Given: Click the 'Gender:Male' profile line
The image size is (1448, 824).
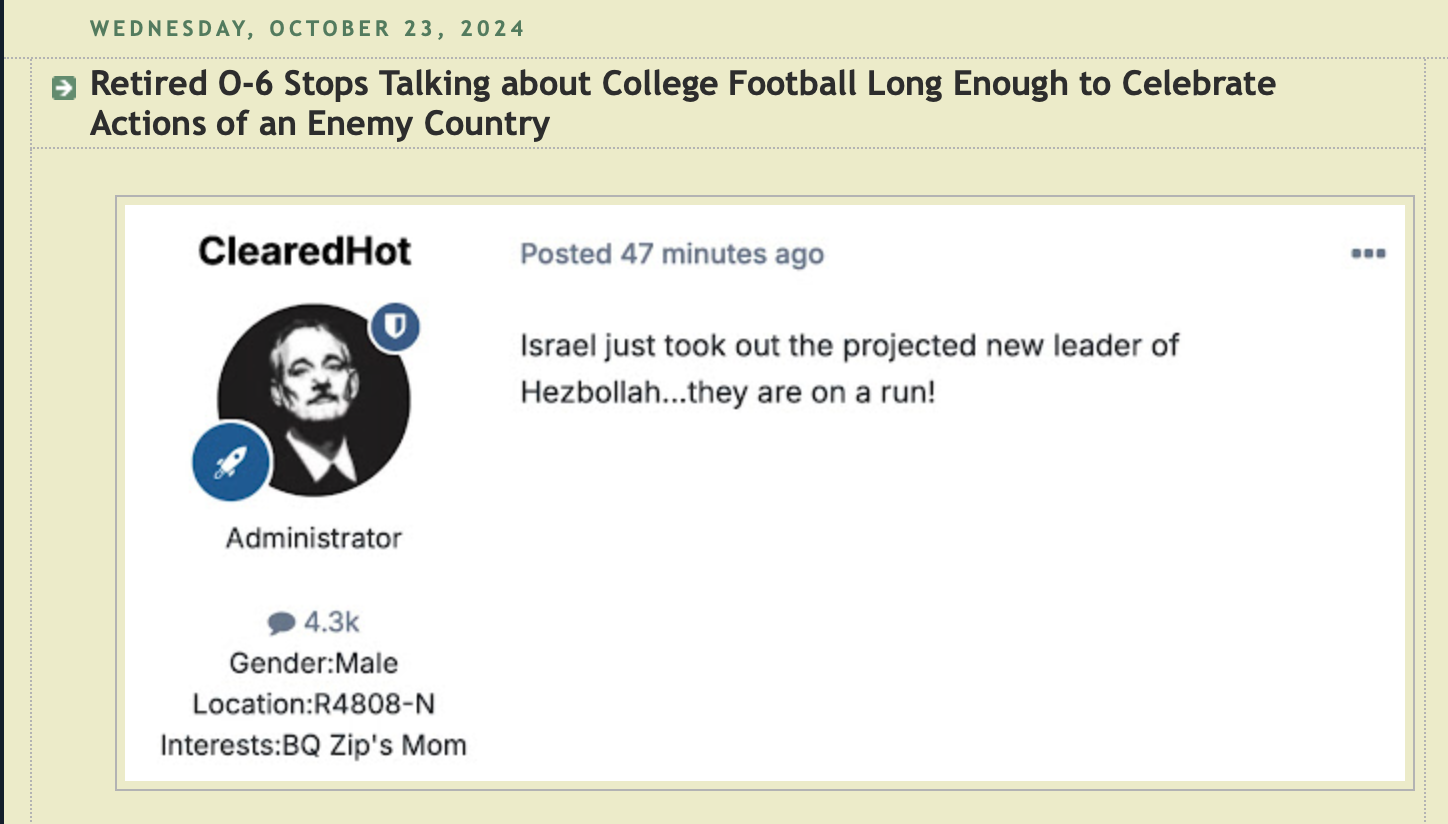Looking at the screenshot, I should (x=313, y=663).
